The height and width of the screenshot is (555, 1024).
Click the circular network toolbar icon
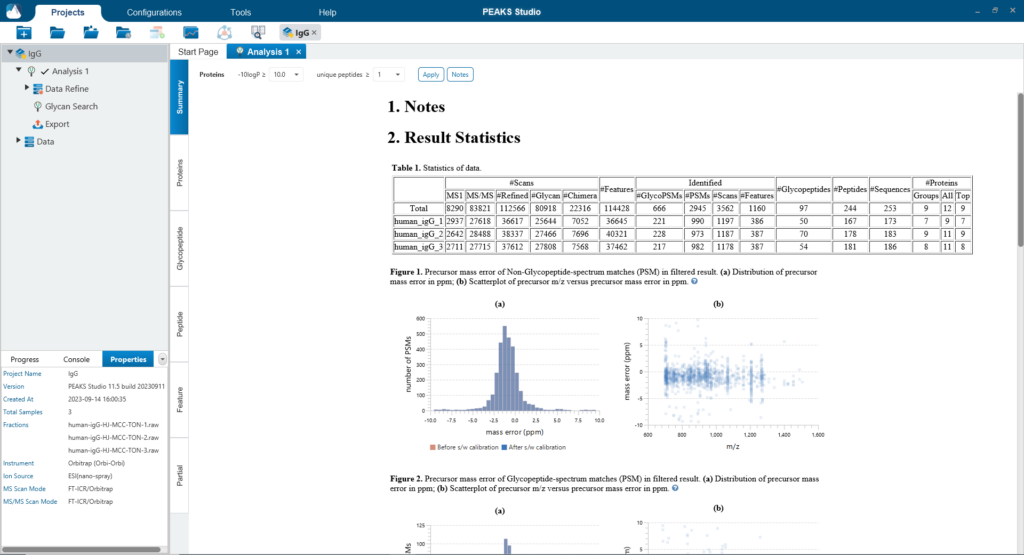(x=224, y=33)
